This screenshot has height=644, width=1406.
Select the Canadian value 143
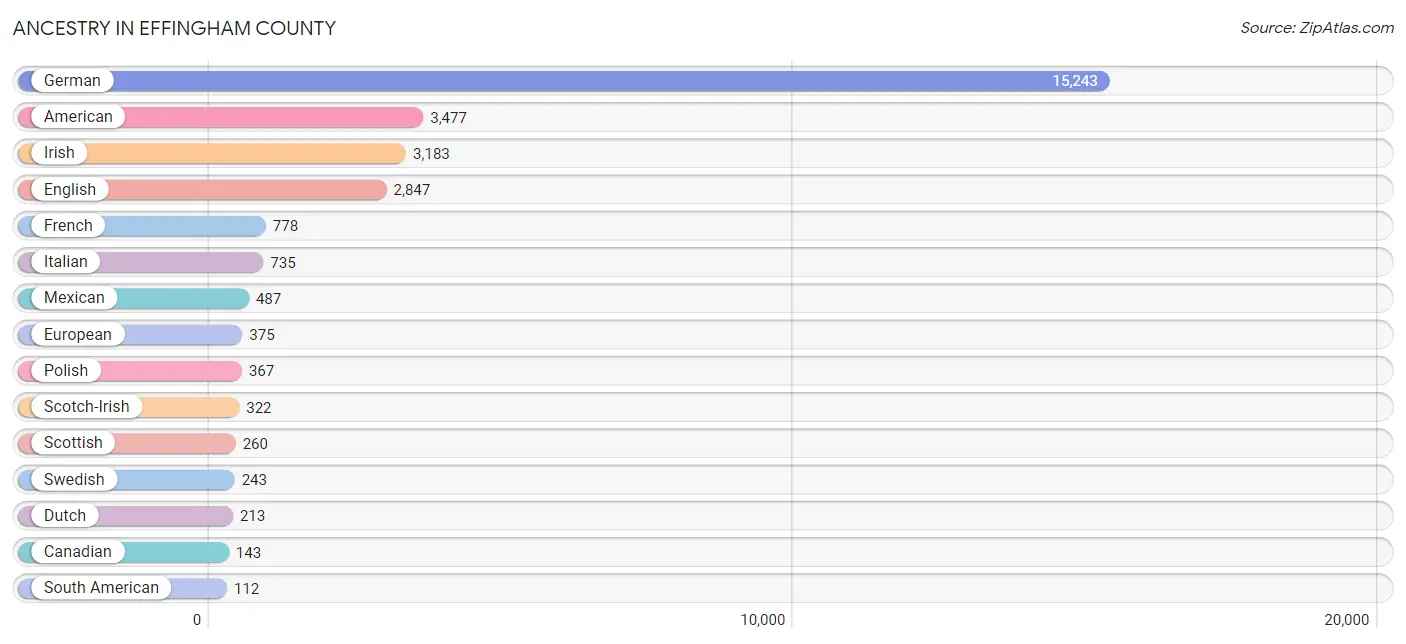click(249, 553)
